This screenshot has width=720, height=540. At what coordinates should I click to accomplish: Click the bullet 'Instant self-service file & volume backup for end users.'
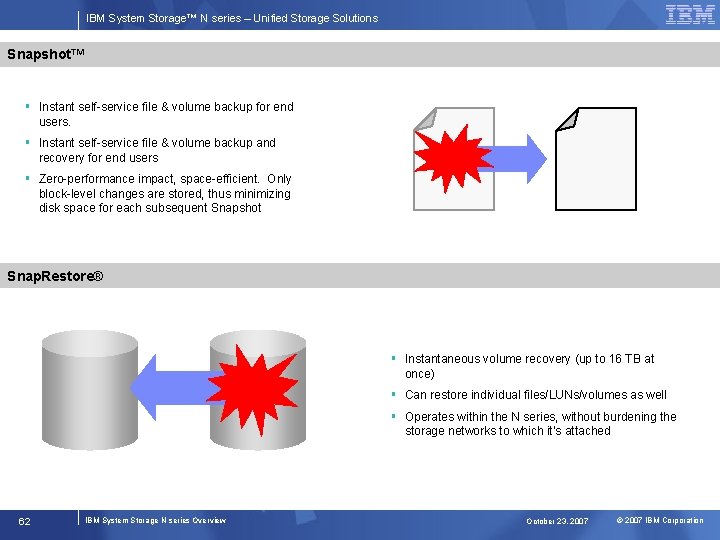click(166, 114)
